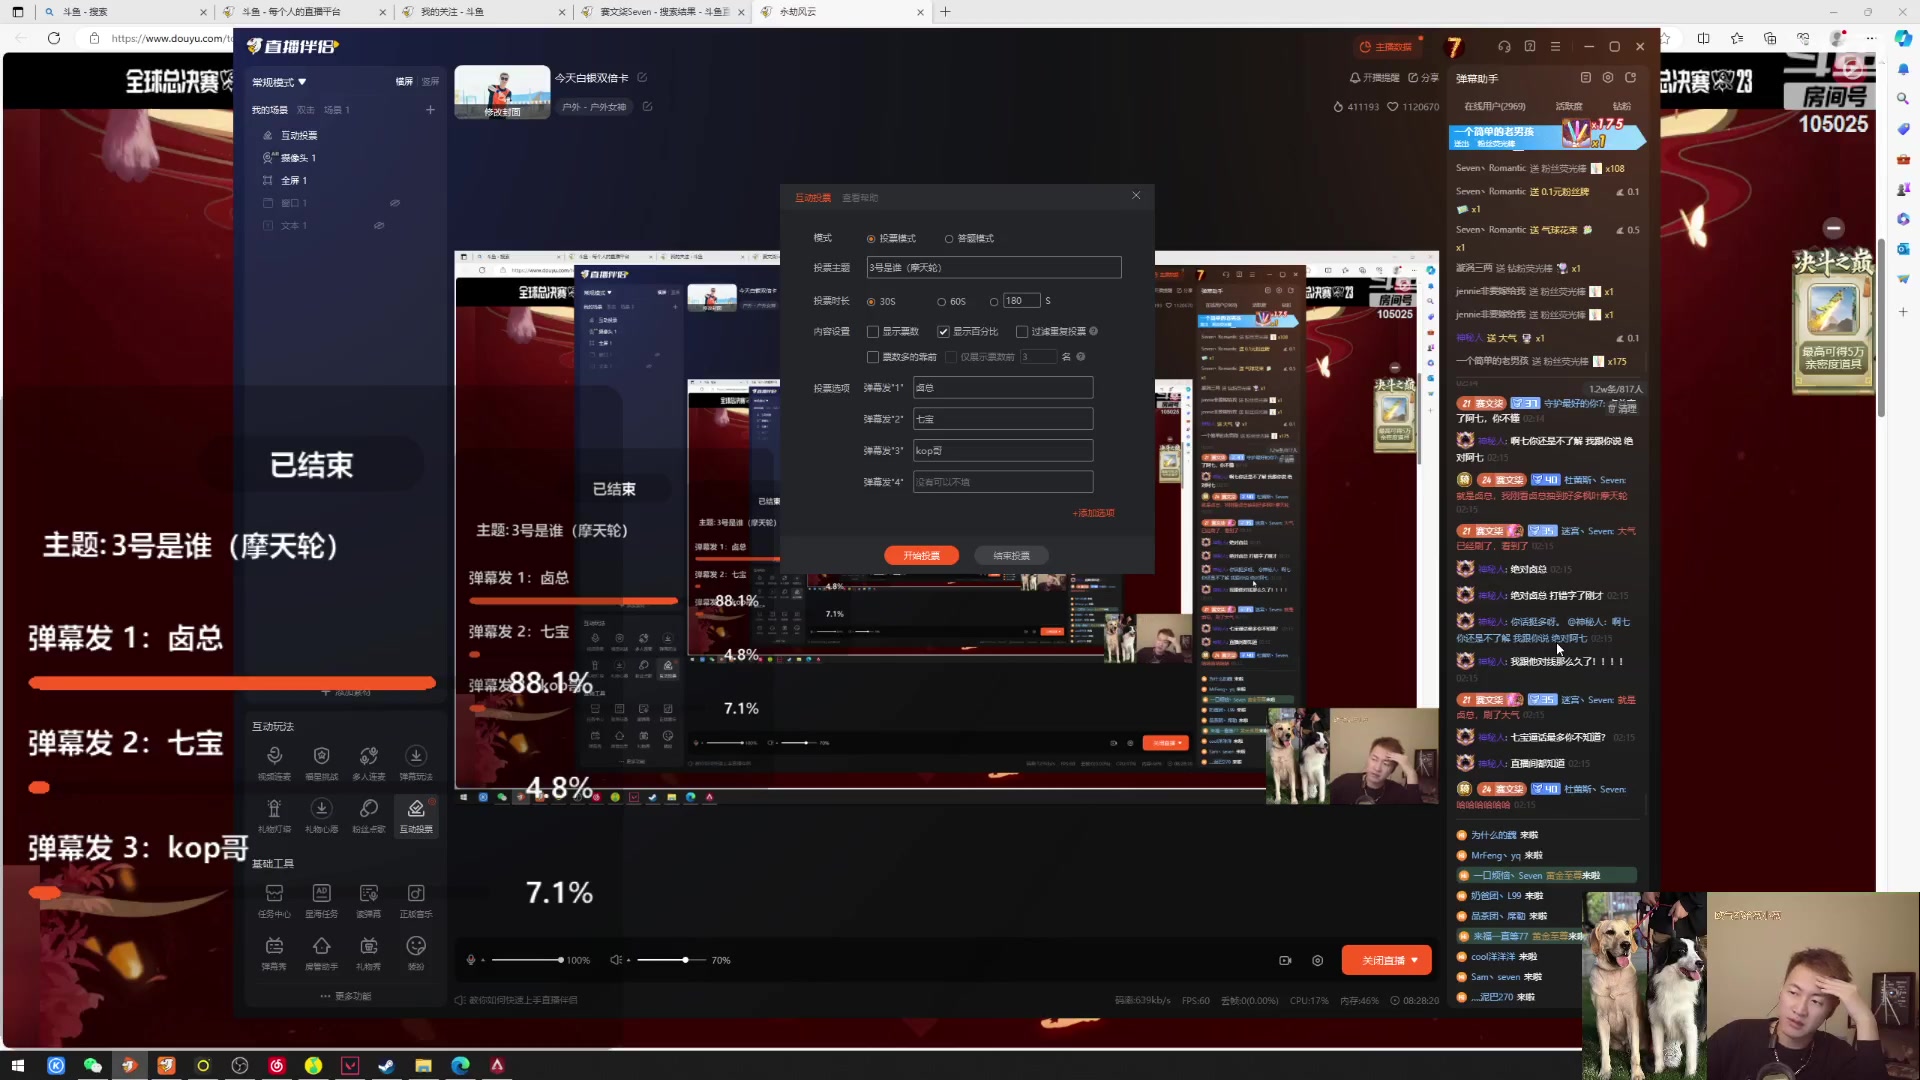Uncheck 显示百分比 checkbox
Screen dimensions: 1920x1080
(x=943, y=332)
